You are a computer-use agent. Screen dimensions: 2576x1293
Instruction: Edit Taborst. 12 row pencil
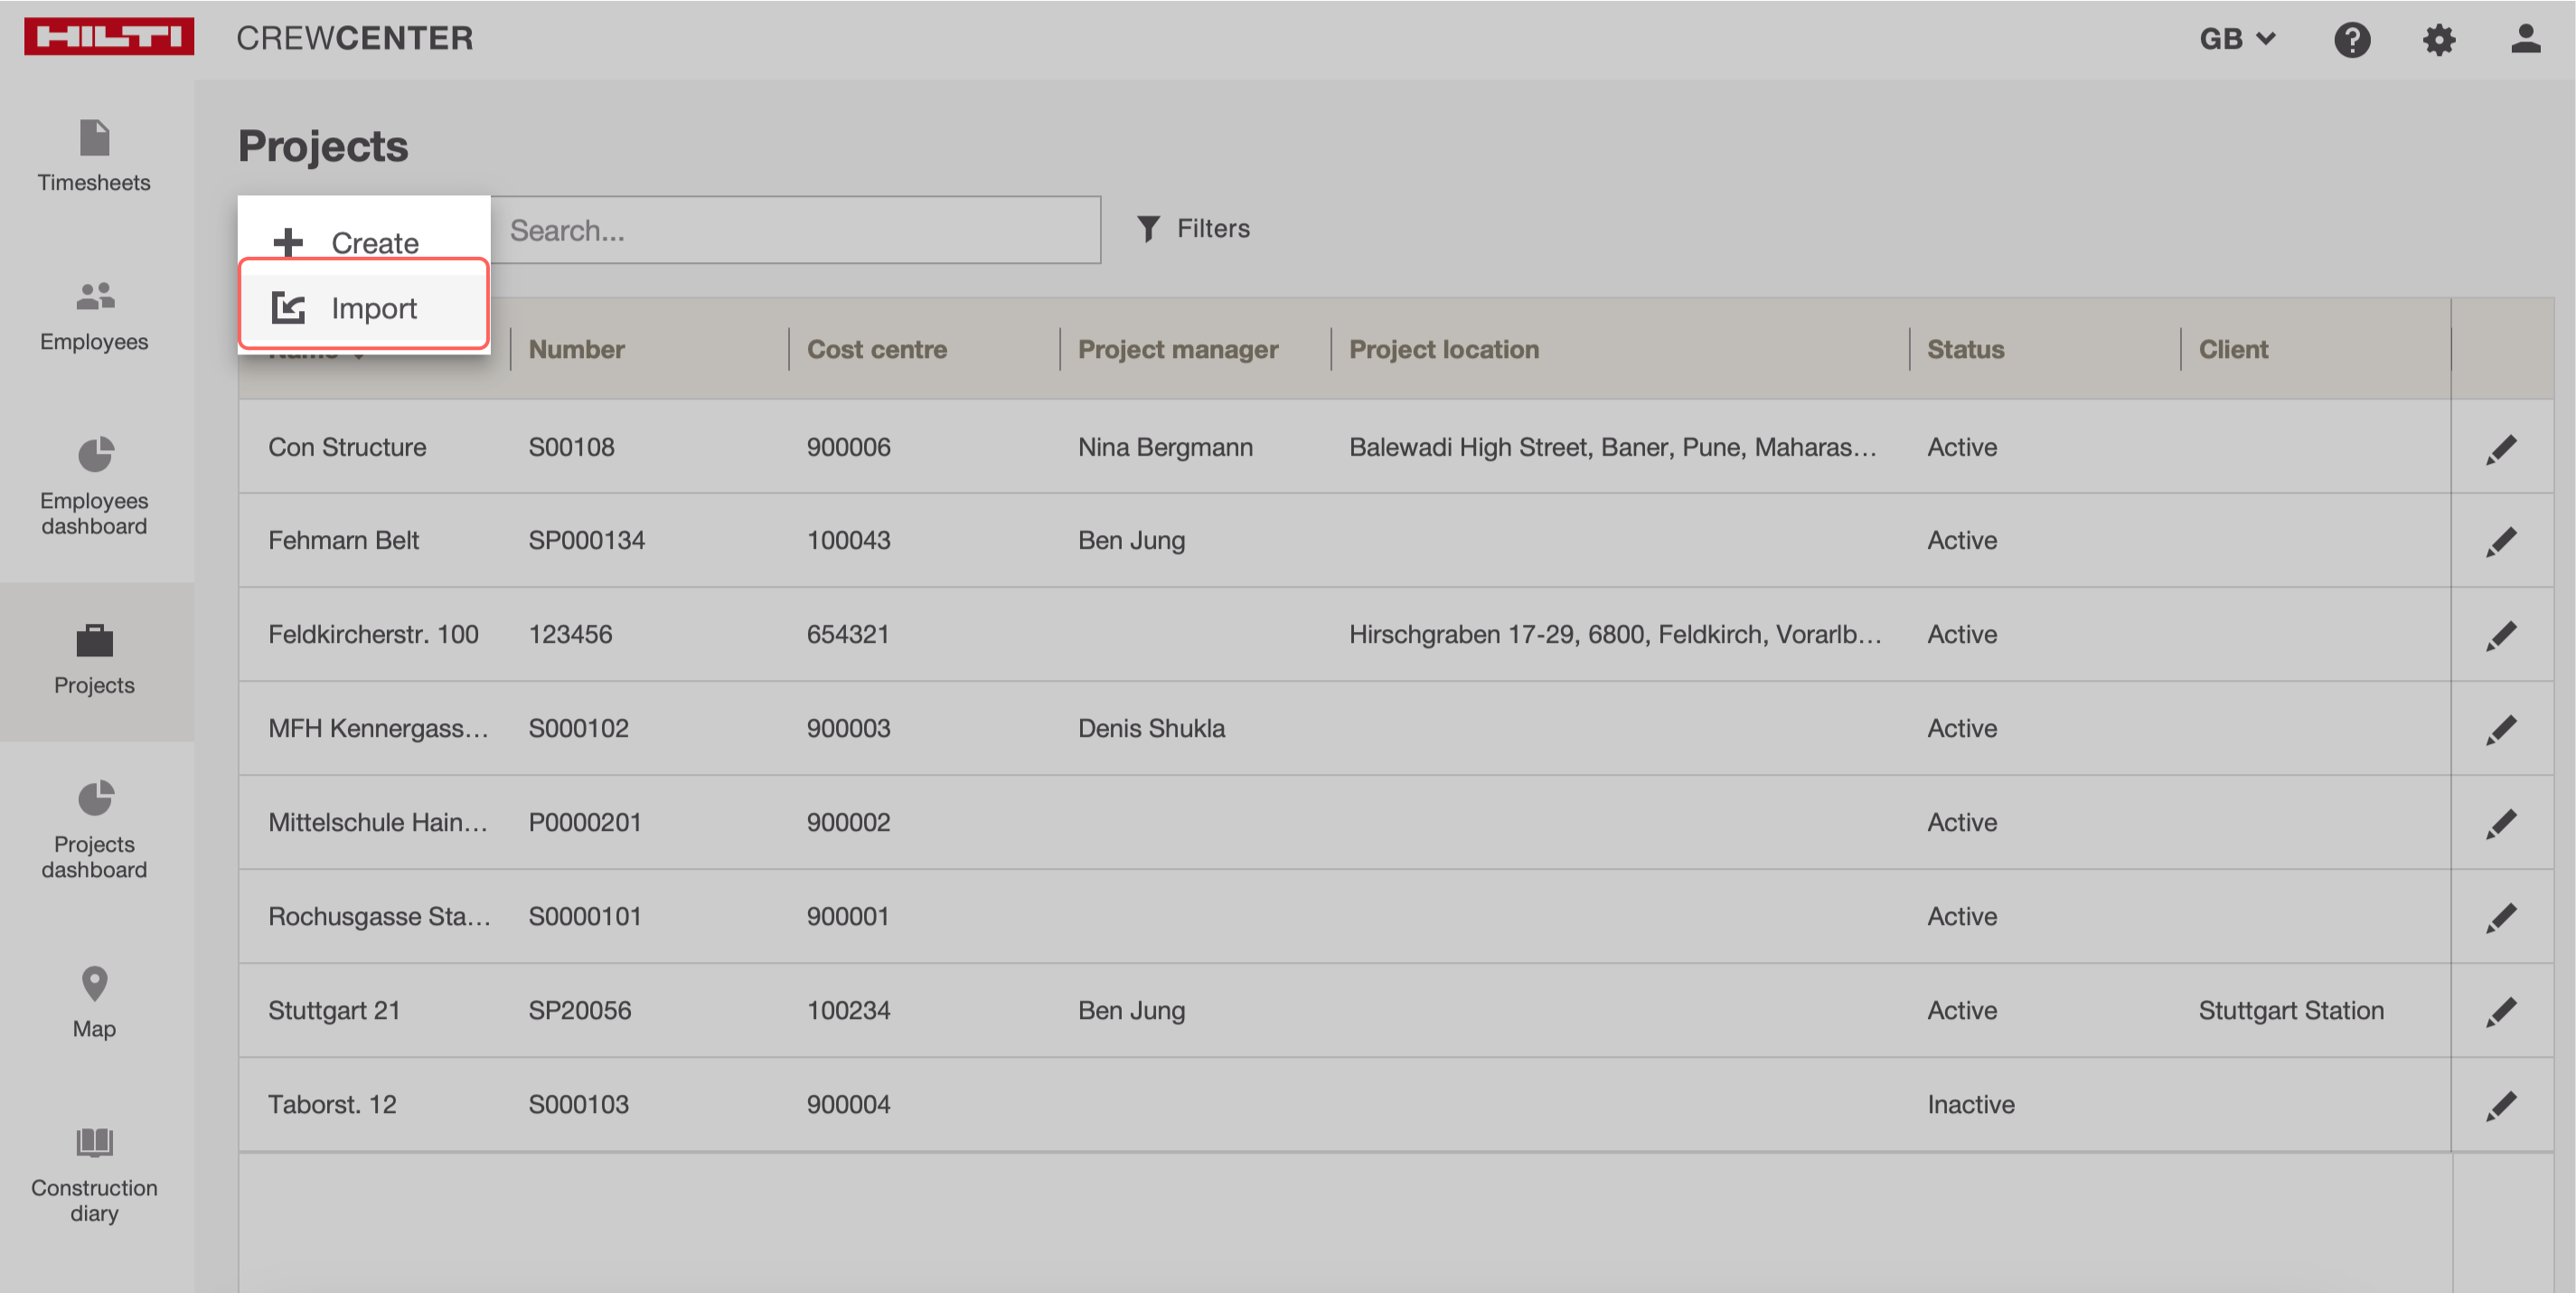point(2500,1106)
